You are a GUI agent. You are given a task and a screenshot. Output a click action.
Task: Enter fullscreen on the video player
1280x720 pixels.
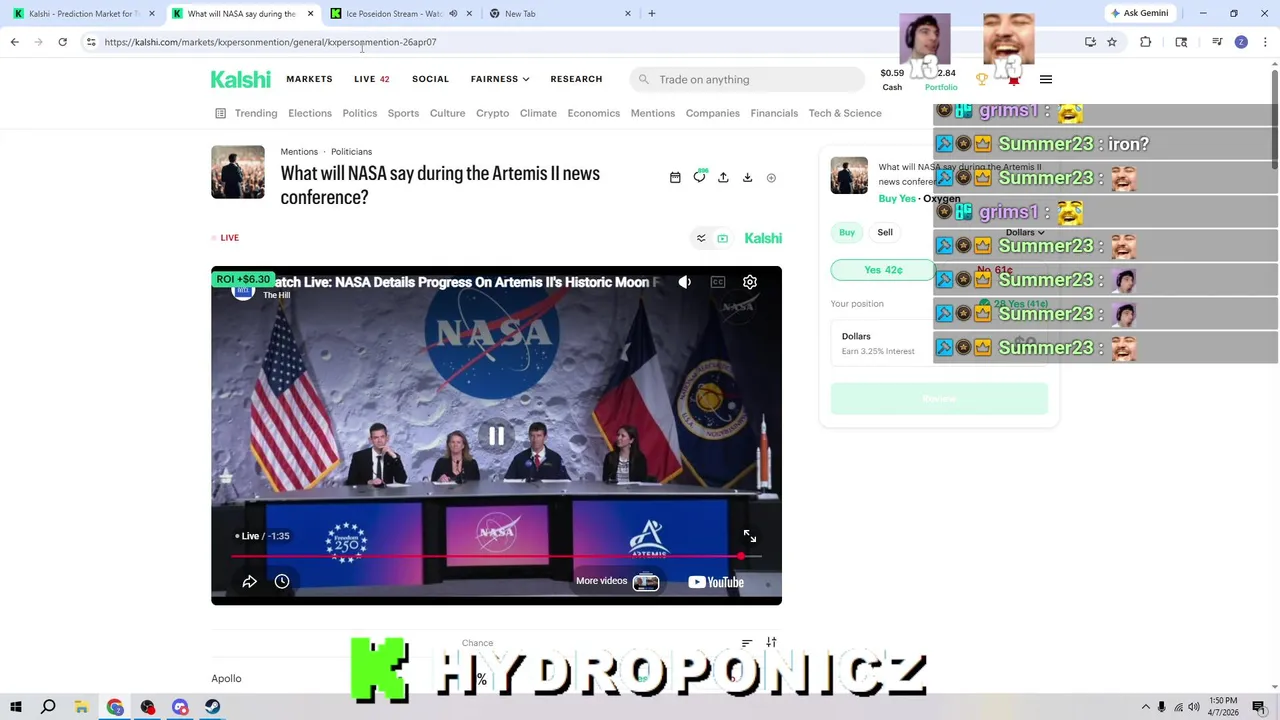(750, 537)
